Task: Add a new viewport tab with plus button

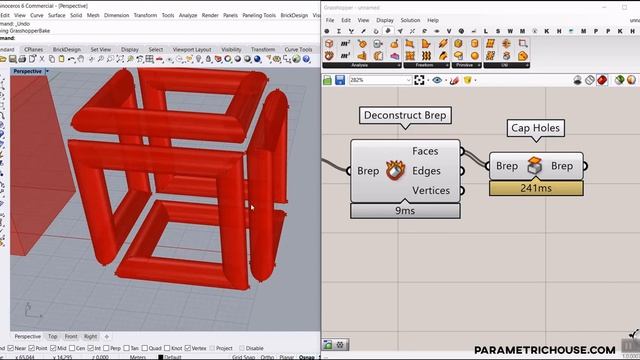Action: pyautogui.click(x=107, y=337)
